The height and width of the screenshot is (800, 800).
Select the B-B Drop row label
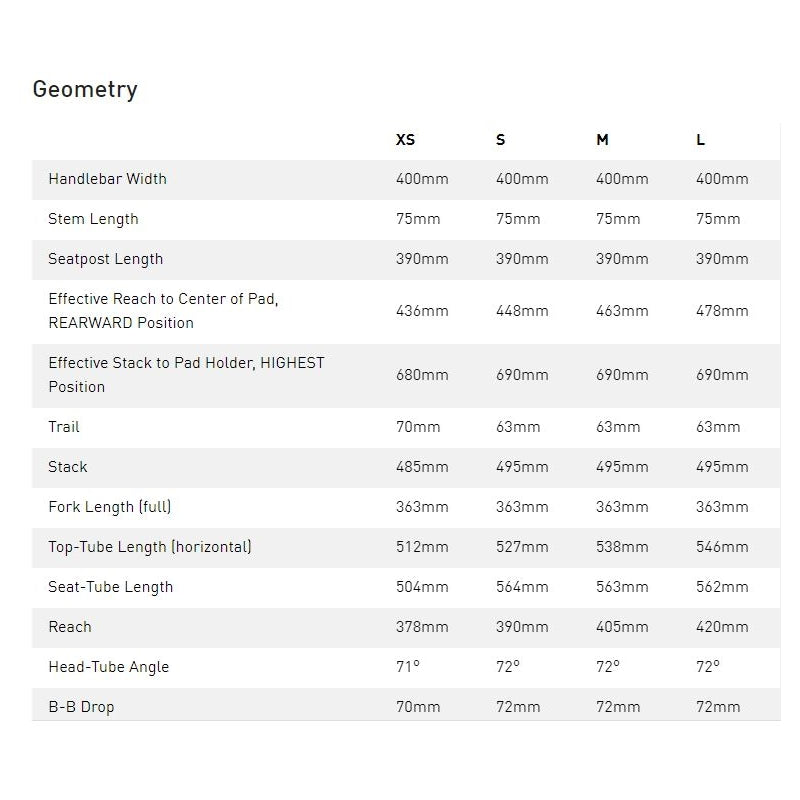pos(81,707)
